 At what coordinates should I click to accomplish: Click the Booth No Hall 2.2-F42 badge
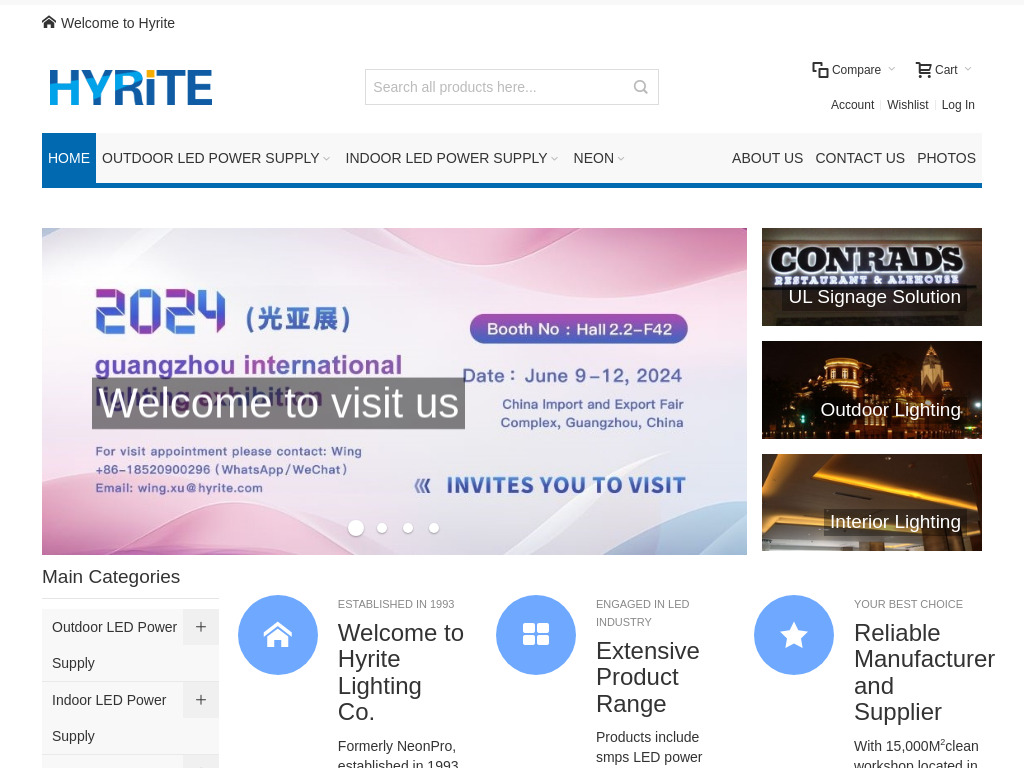579,329
